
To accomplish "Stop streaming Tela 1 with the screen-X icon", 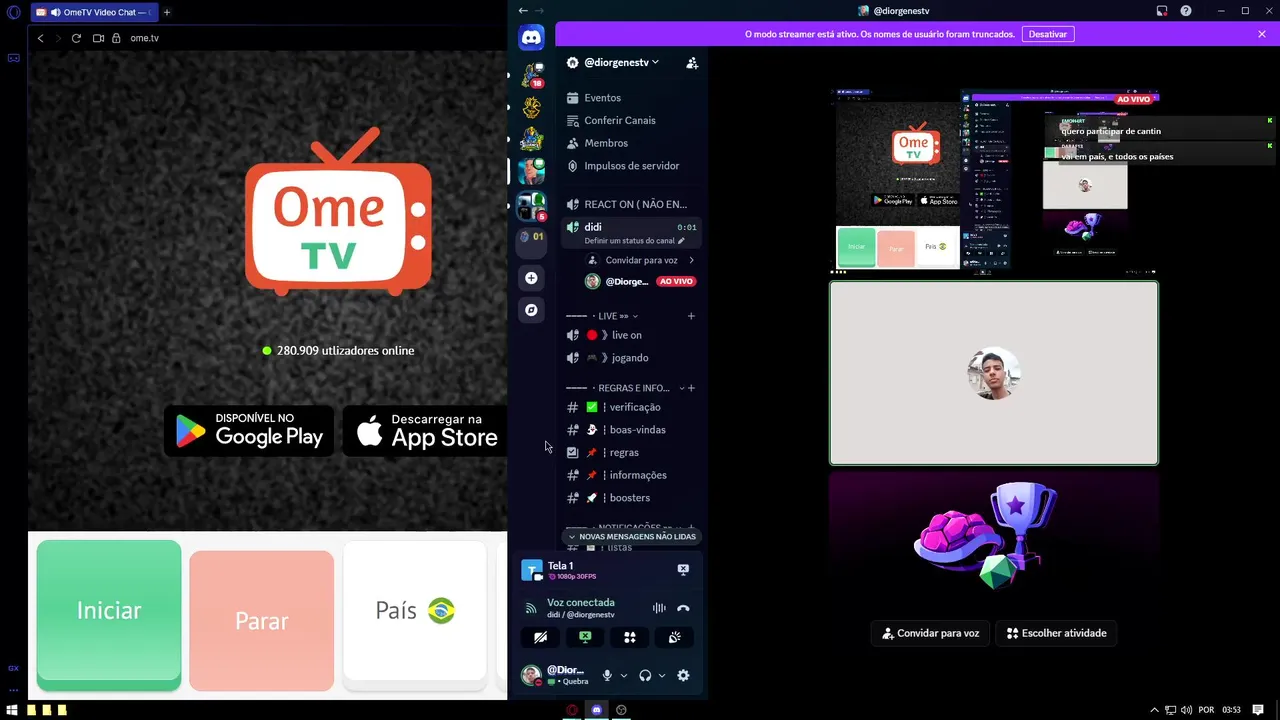I will coord(683,569).
